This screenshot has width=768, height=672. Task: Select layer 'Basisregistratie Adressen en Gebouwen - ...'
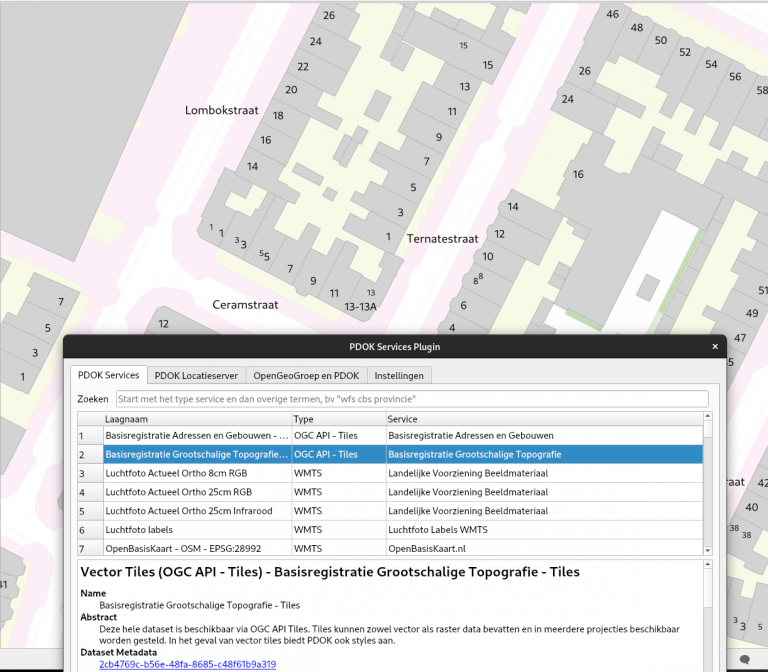coord(197,436)
